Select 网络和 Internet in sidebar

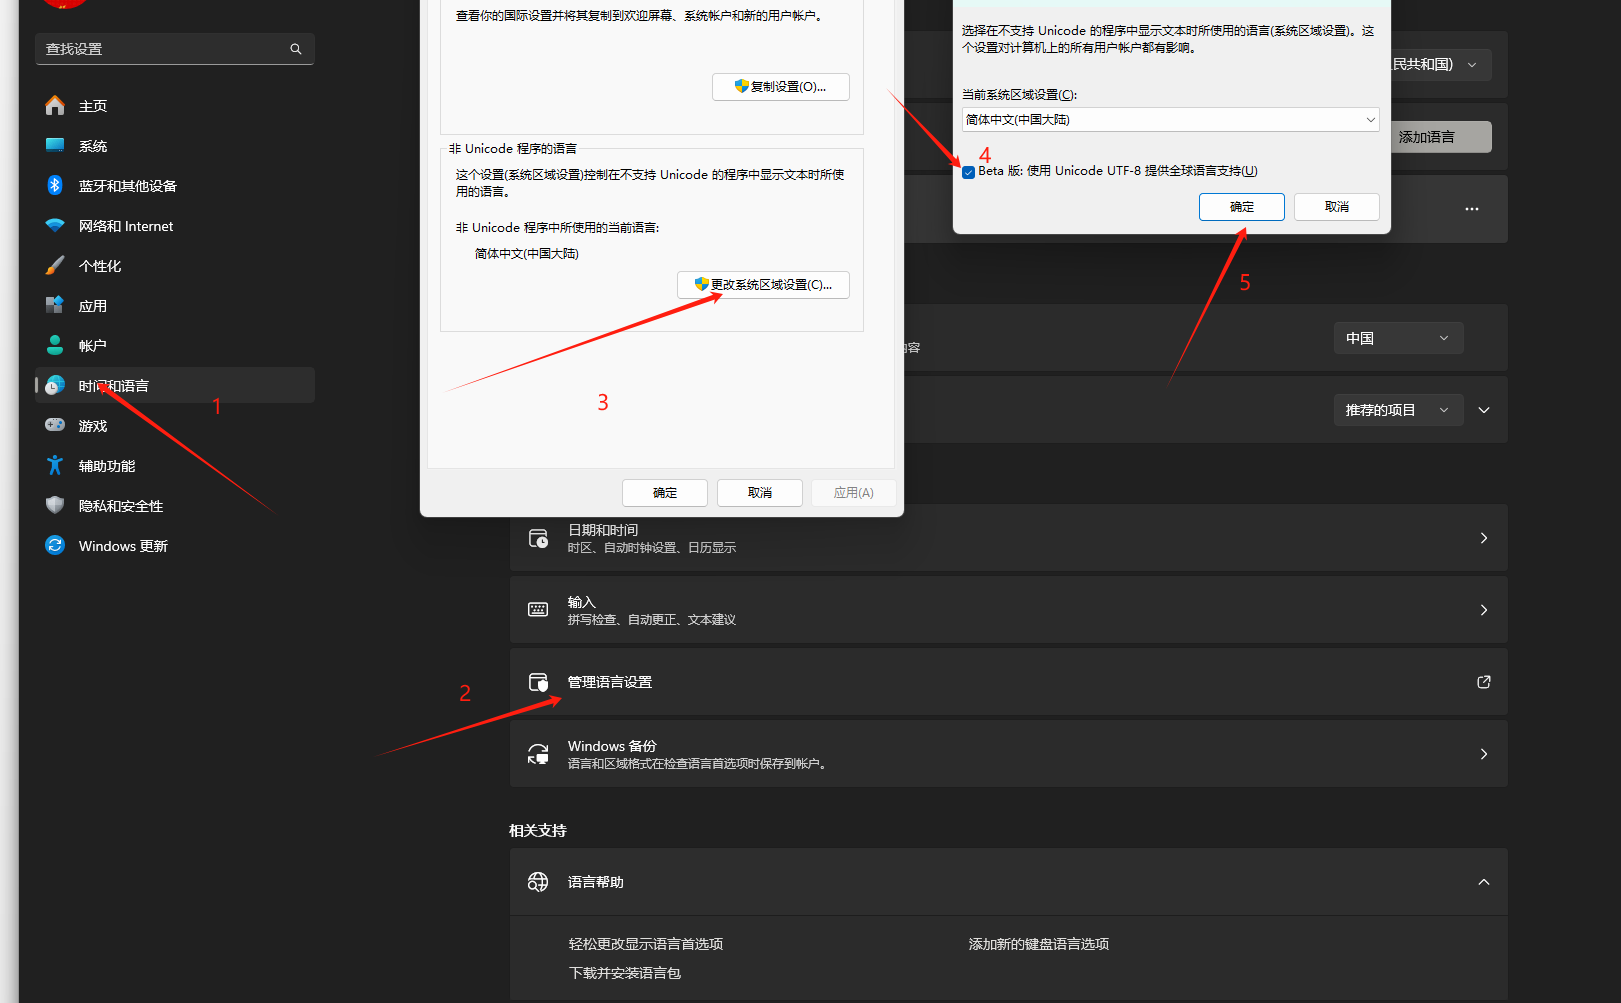pyautogui.click(x=175, y=226)
